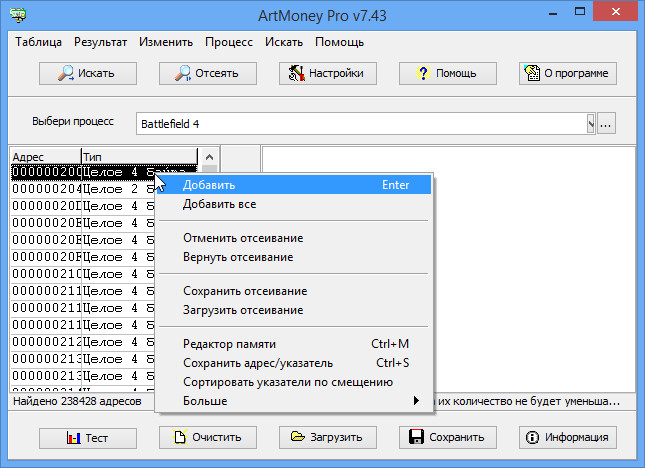Click the Информация button
Image resolution: width=645 pixels, height=468 pixels.
568,437
